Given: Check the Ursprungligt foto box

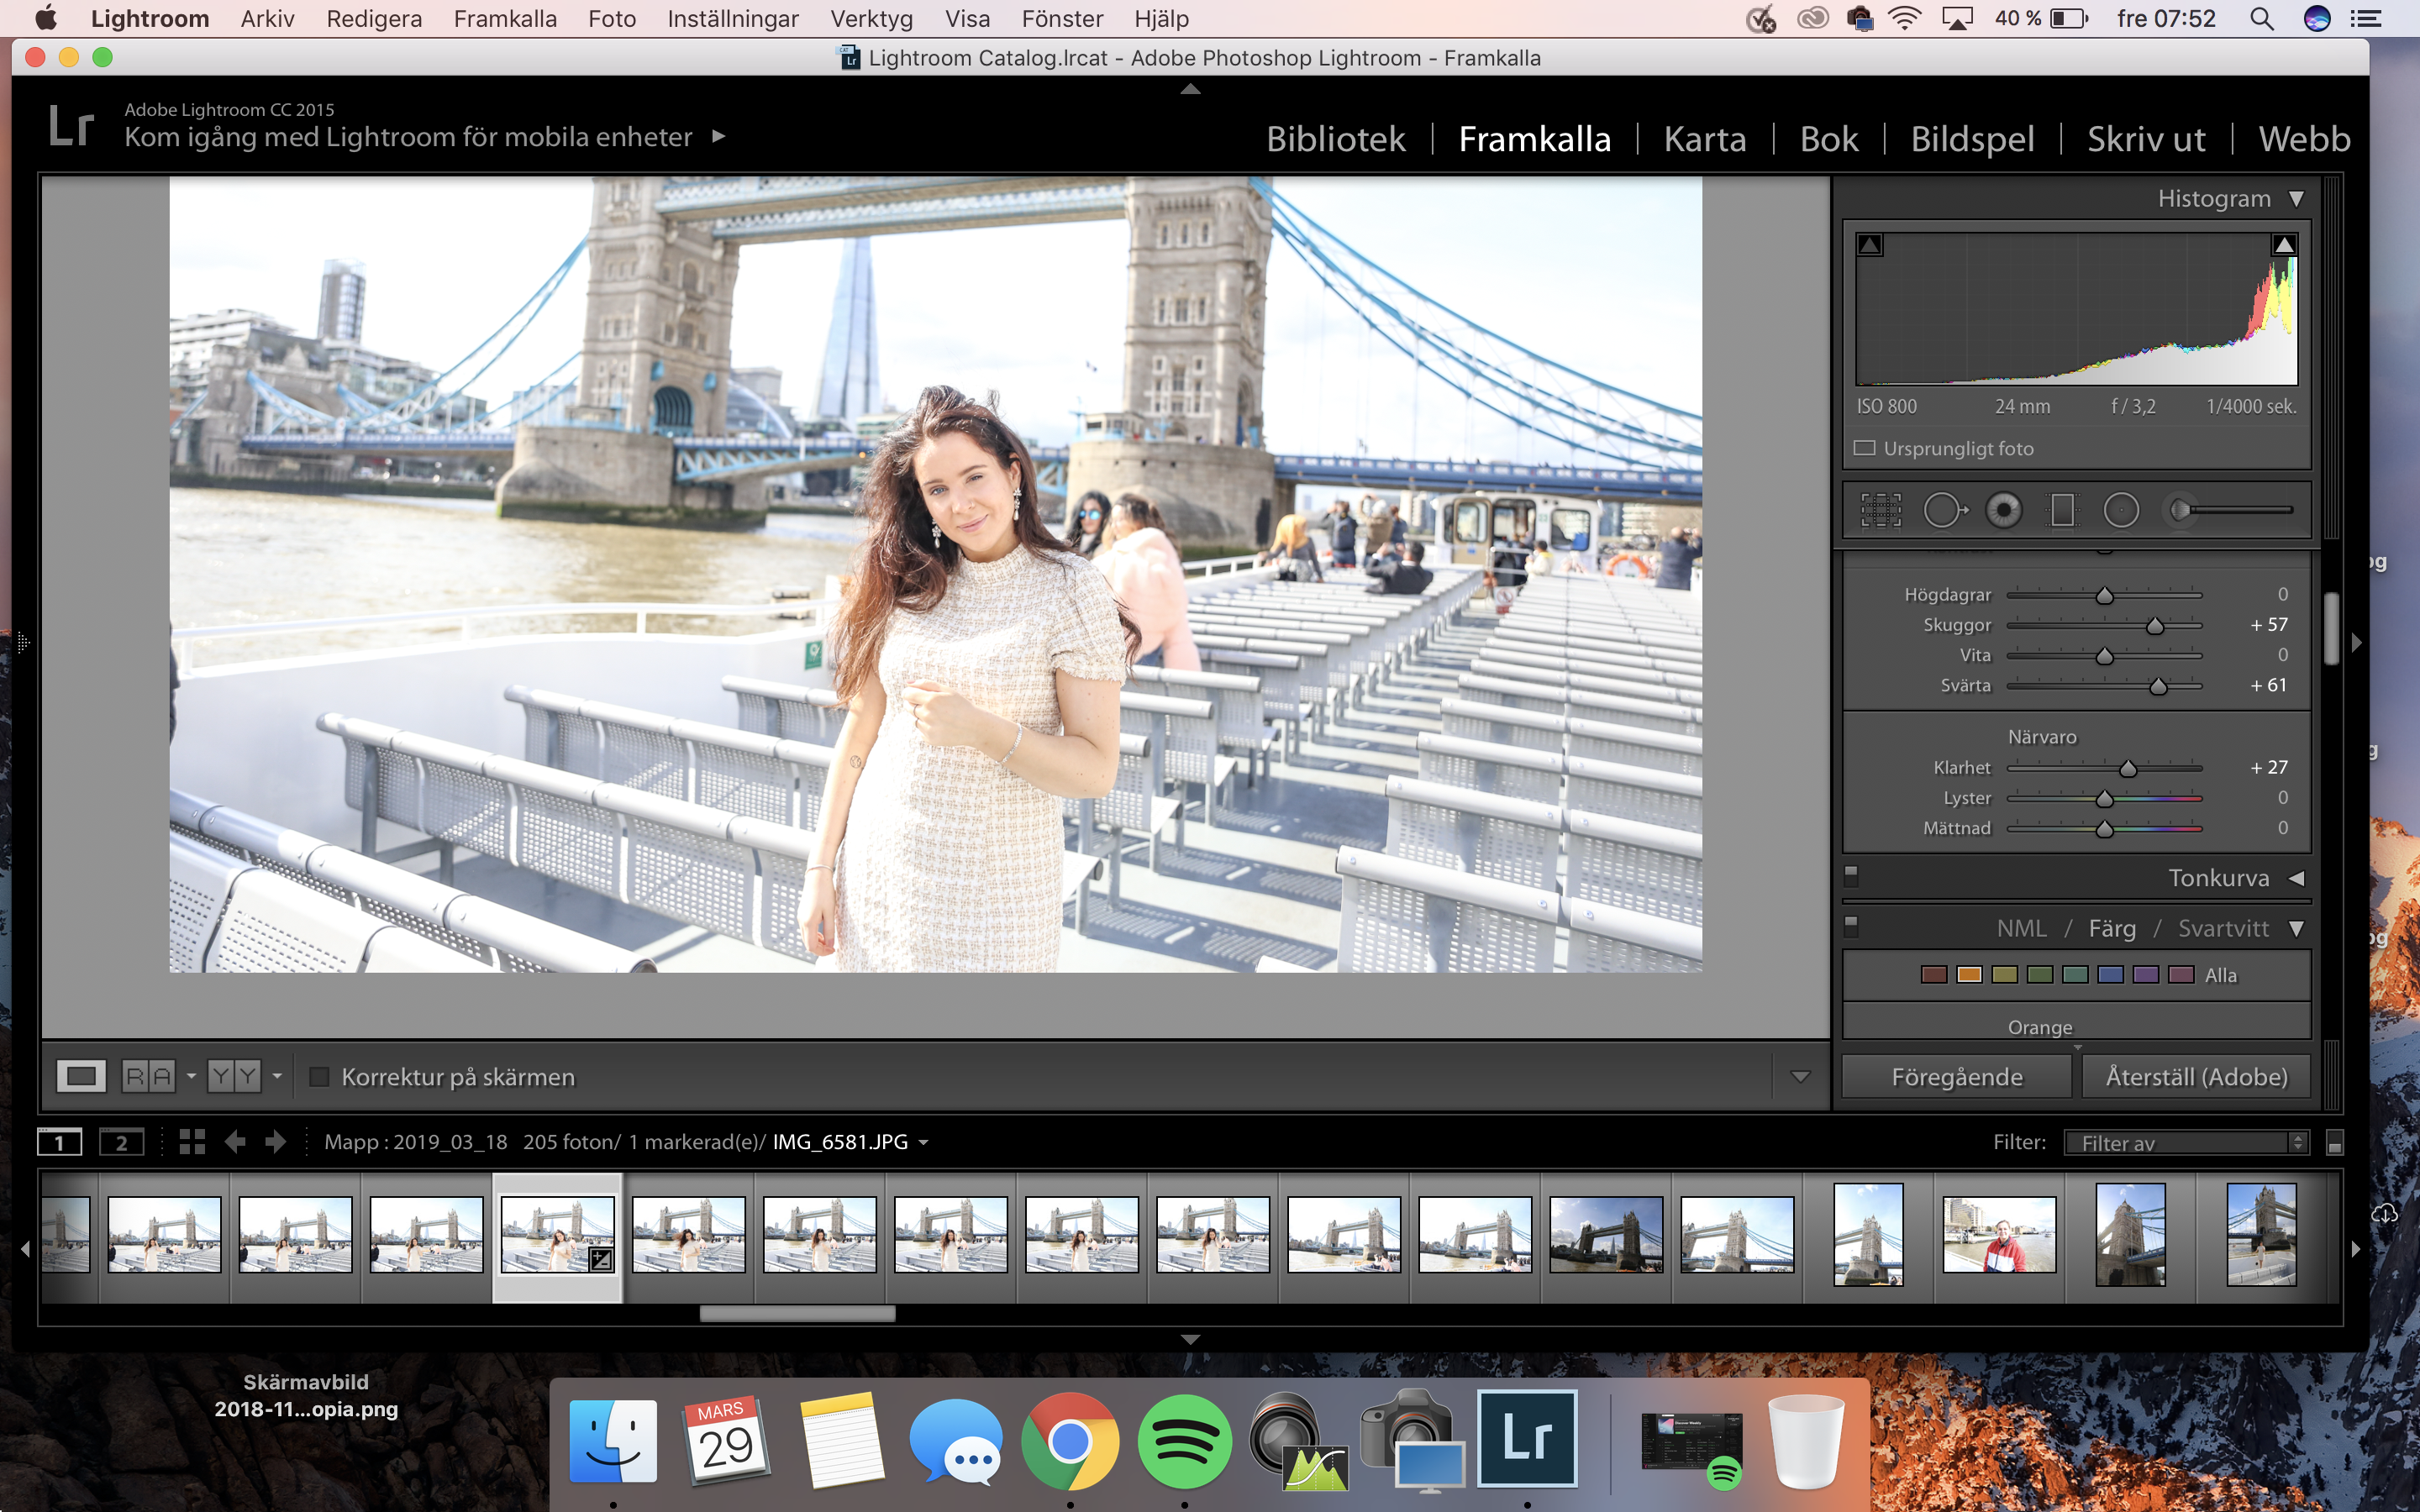Looking at the screenshot, I should [1865, 449].
